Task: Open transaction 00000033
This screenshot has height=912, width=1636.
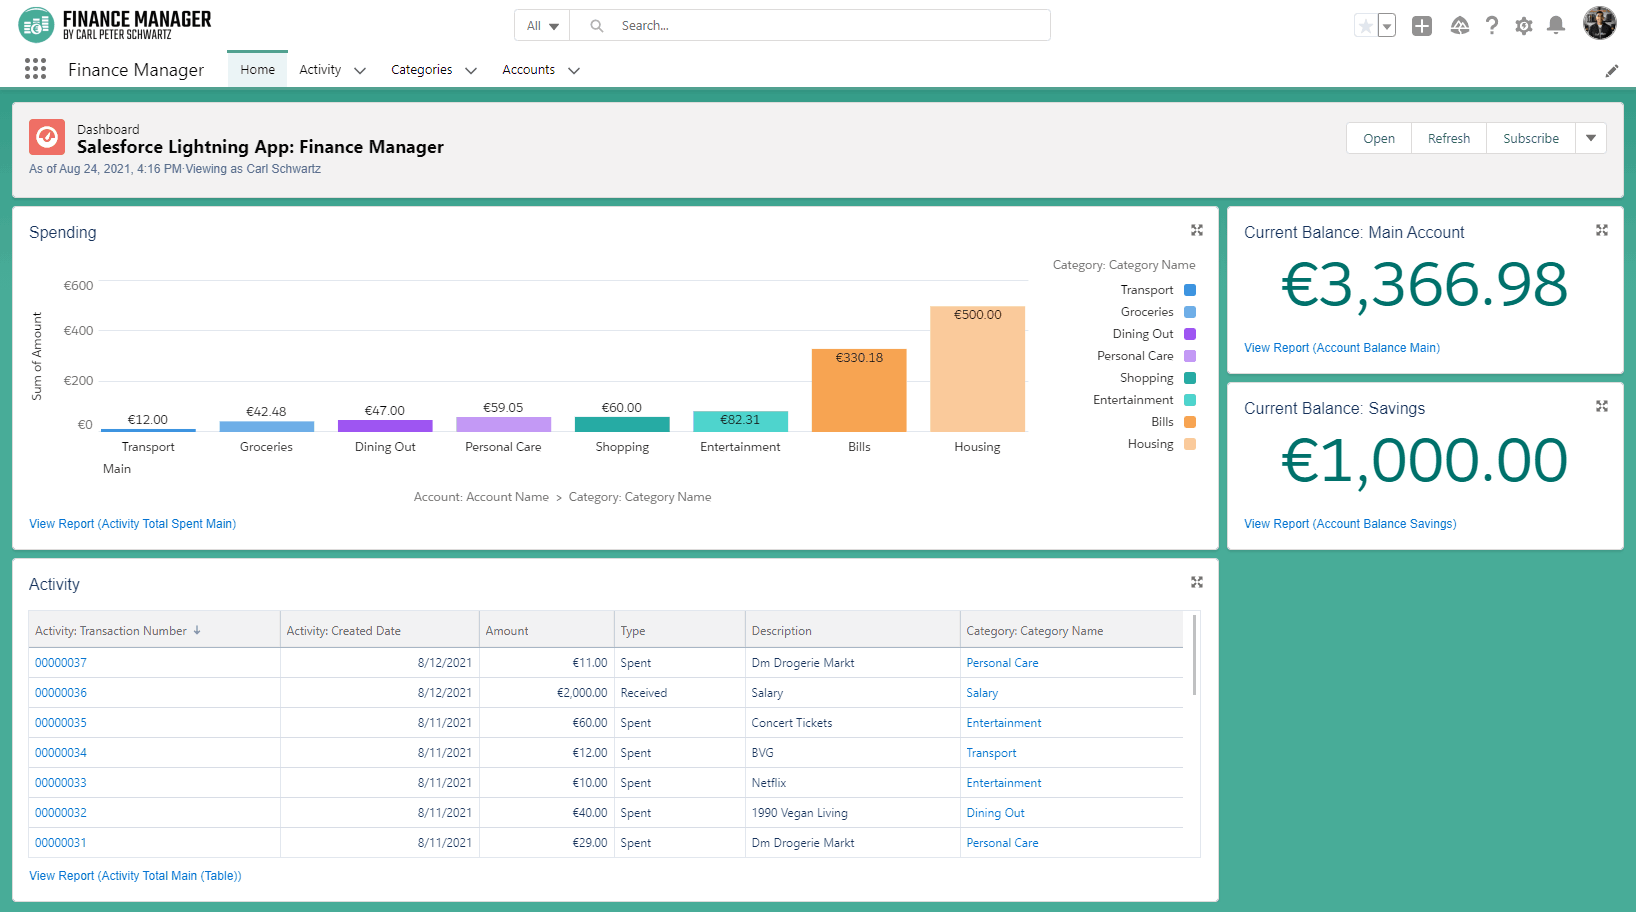Action: [x=61, y=783]
